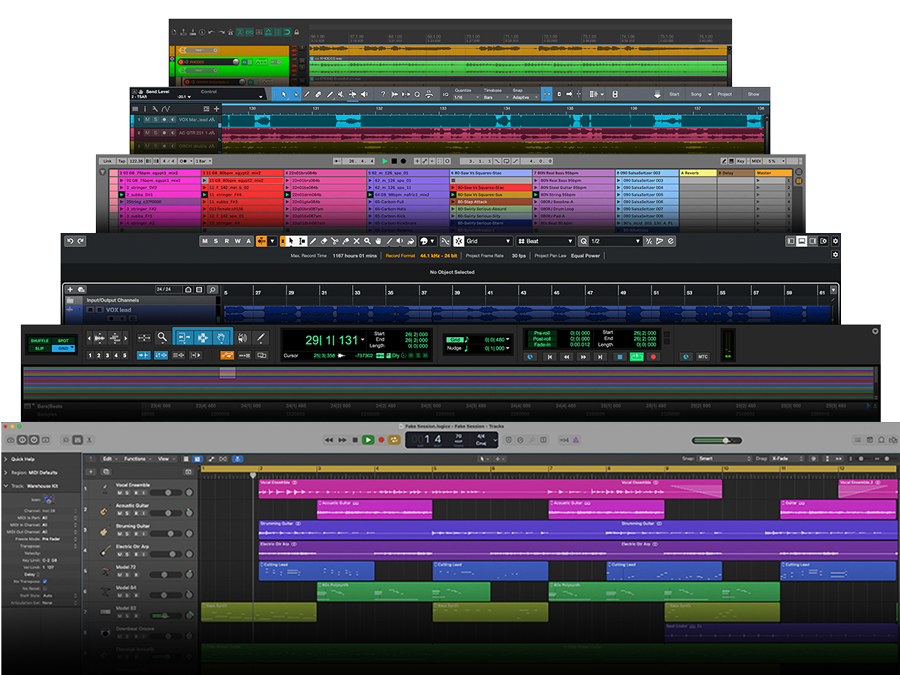Toggle SLIP edit mode

[38, 349]
